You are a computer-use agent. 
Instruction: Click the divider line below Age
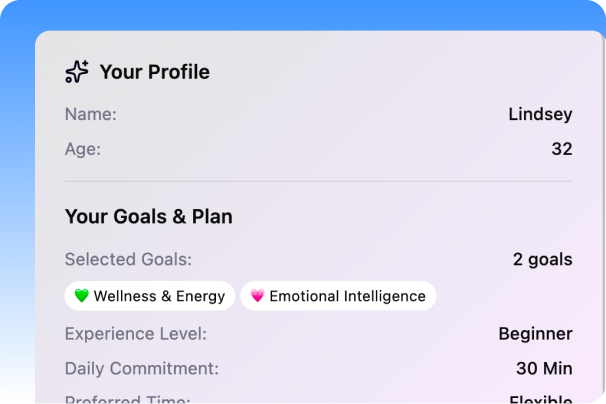(318, 181)
